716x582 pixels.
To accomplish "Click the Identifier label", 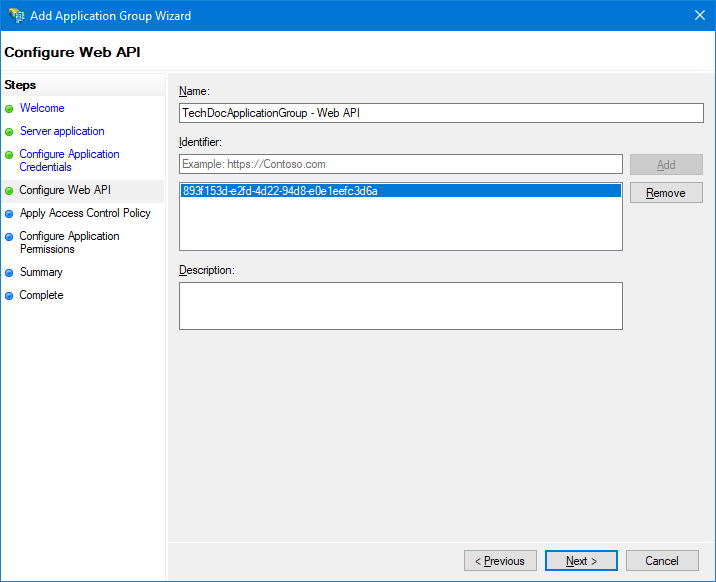I will pyautogui.click(x=200, y=142).
